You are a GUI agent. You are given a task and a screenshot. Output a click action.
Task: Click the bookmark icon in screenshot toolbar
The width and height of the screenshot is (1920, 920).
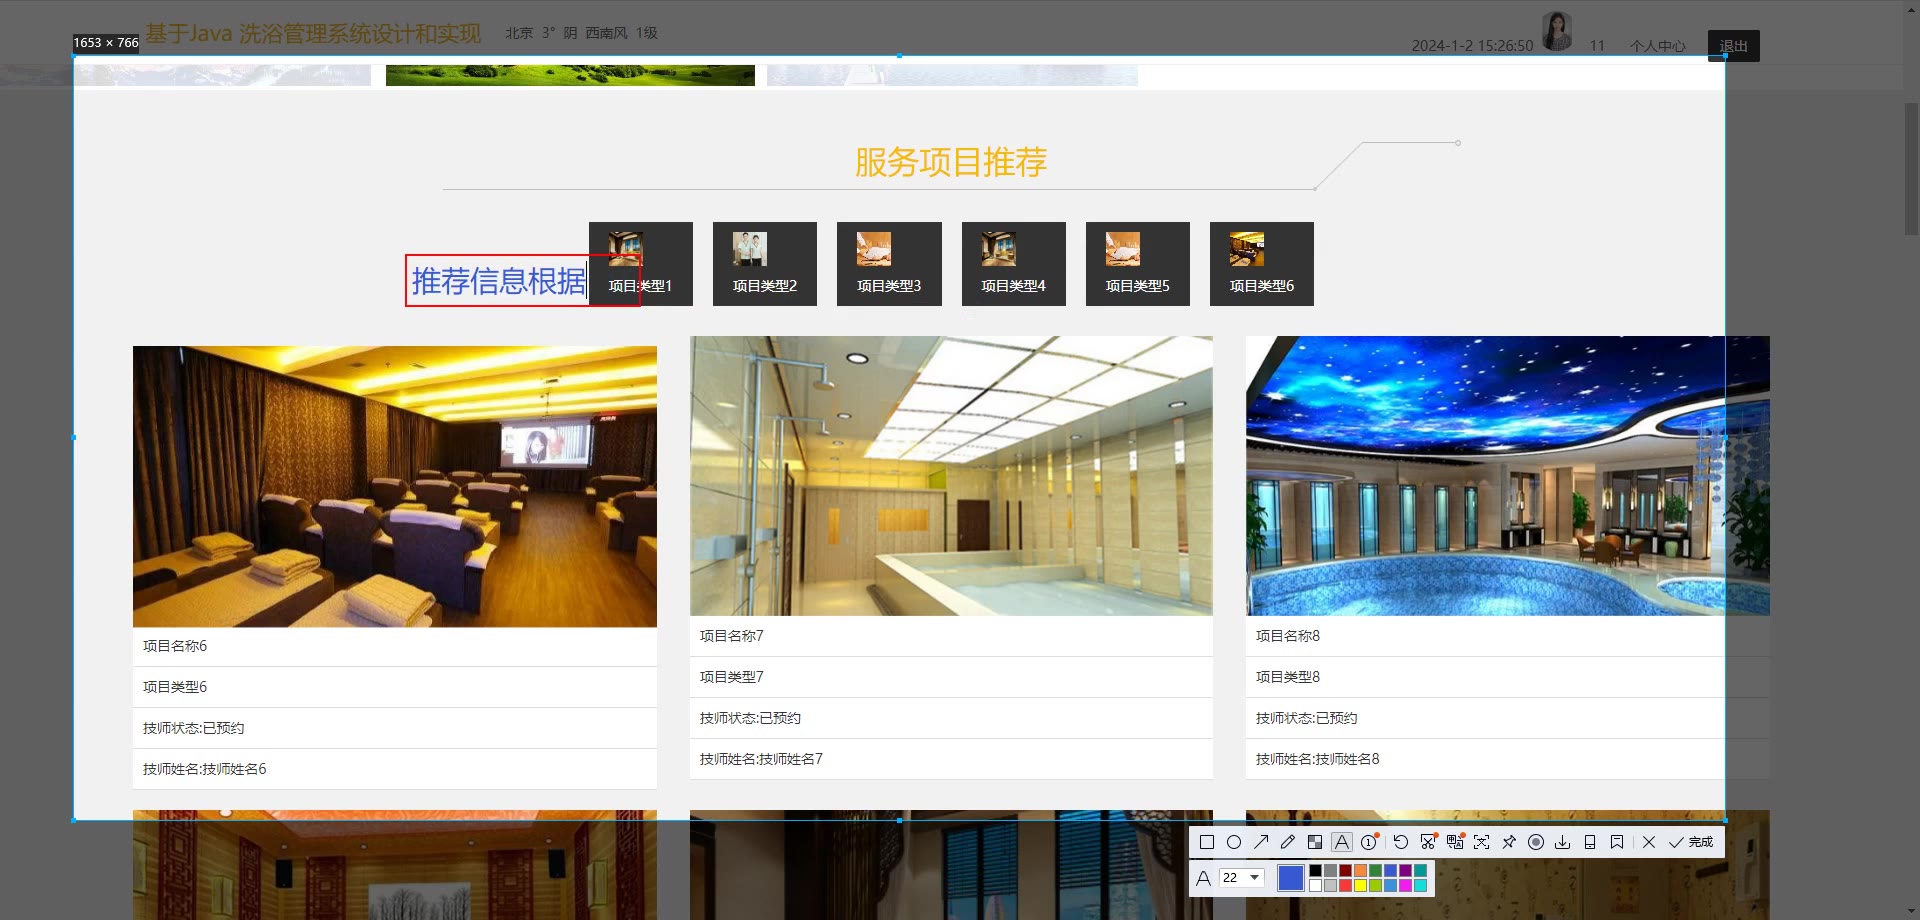(1617, 842)
